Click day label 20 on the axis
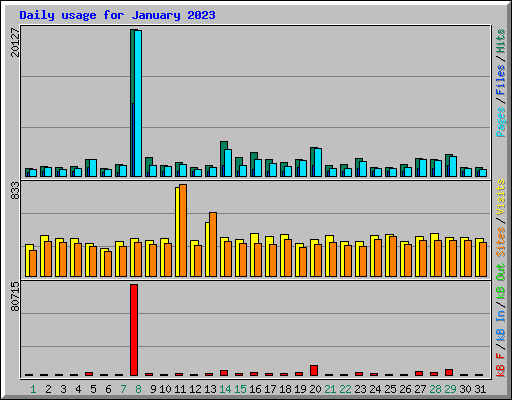The width and height of the screenshot is (512, 400). [x=315, y=389]
